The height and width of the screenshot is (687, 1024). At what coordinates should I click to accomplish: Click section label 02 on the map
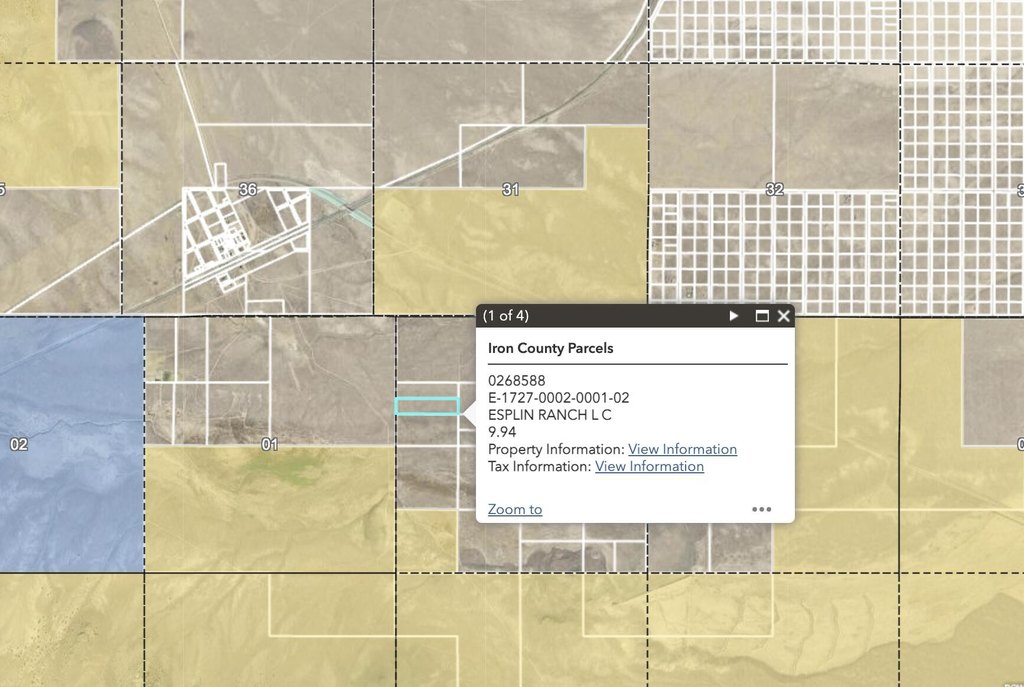coord(19,444)
